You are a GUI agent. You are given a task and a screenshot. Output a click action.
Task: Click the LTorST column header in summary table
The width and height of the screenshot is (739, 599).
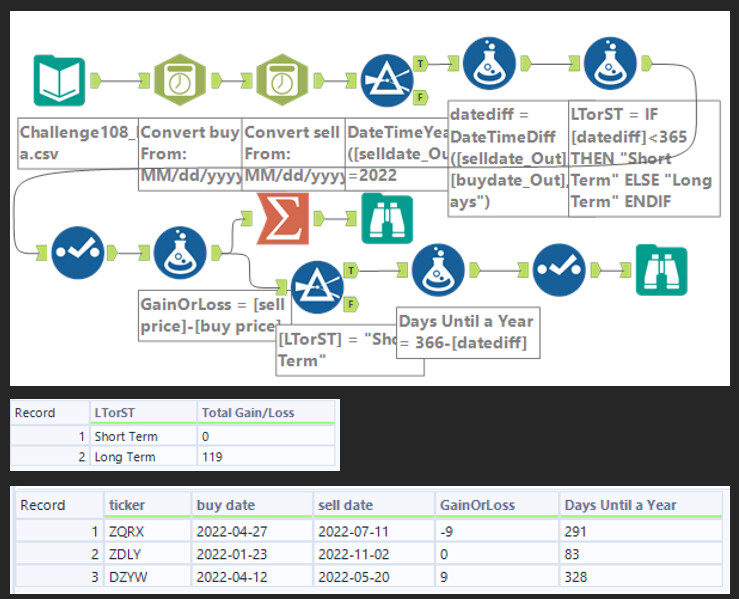click(x=143, y=412)
